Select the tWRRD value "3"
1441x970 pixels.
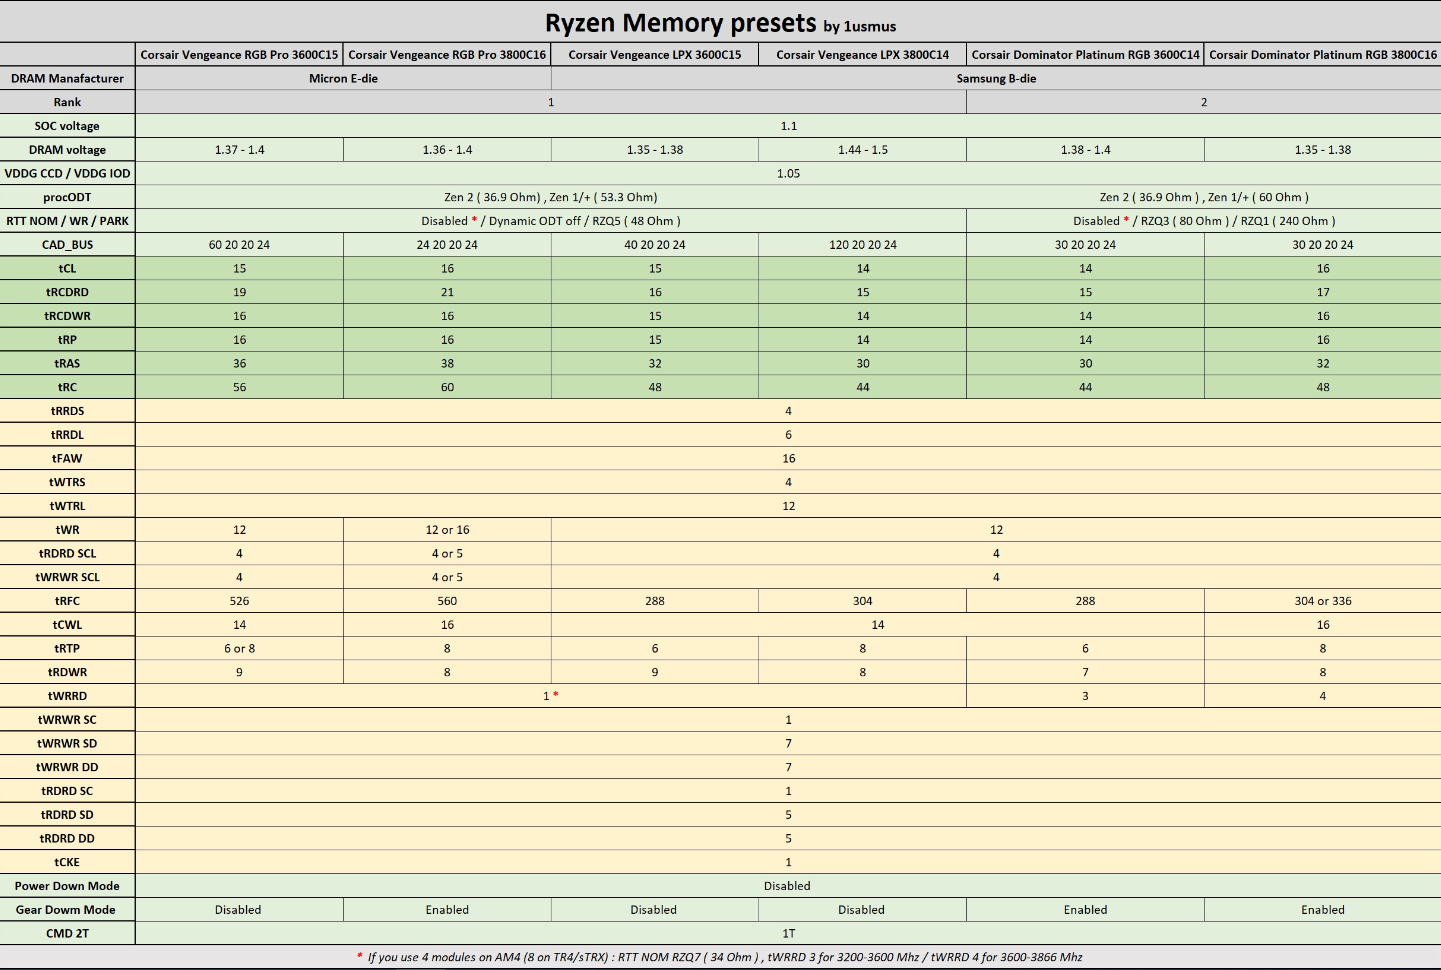[1085, 696]
